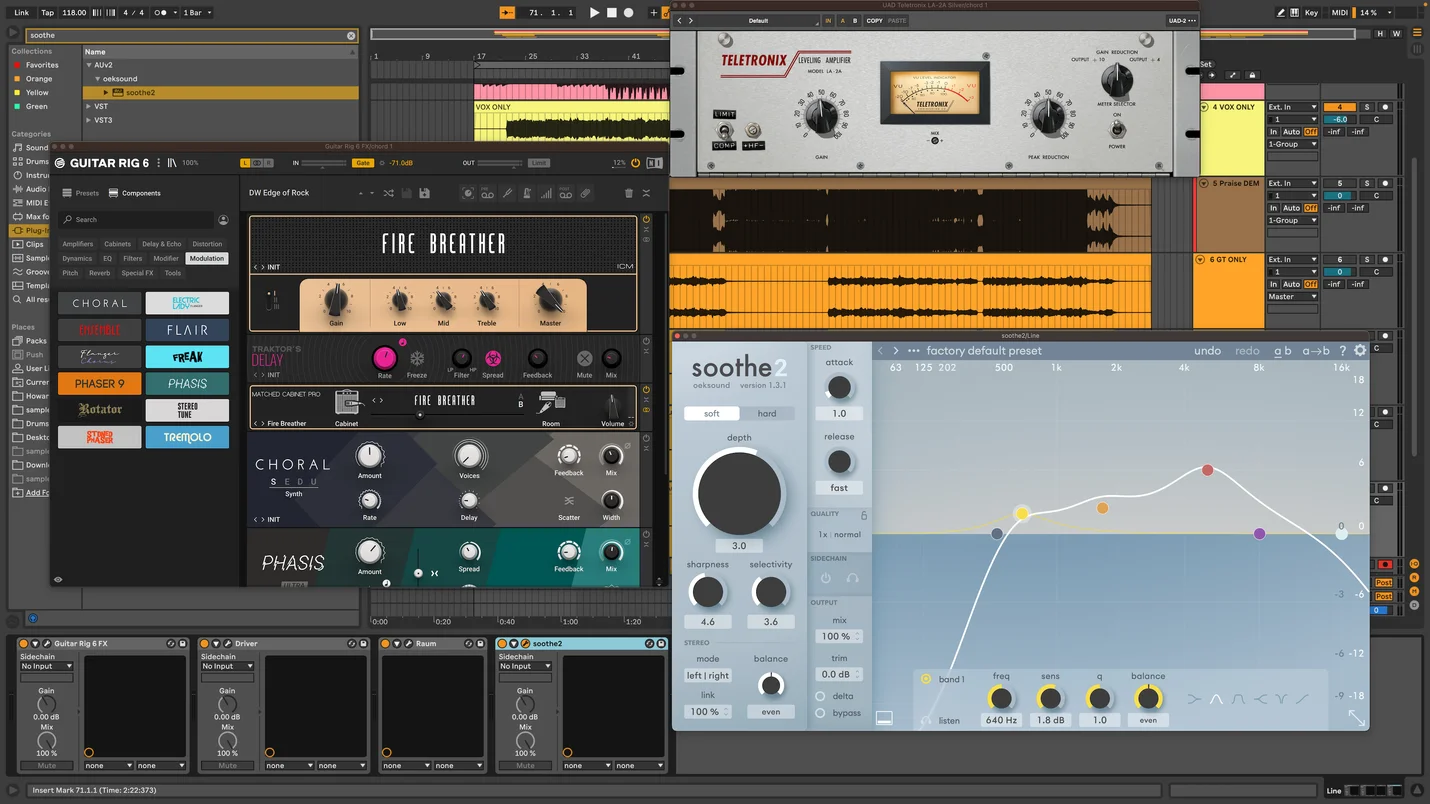Add the PHASER 9 component
The image size is (1430, 804).
99,383
